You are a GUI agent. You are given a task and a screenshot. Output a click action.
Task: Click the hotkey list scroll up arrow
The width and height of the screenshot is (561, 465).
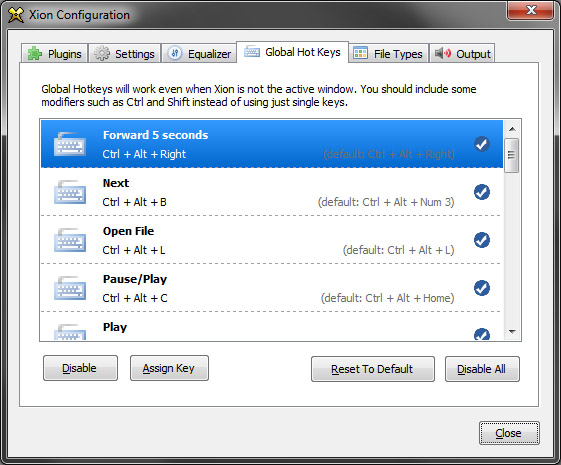point(512,129)
